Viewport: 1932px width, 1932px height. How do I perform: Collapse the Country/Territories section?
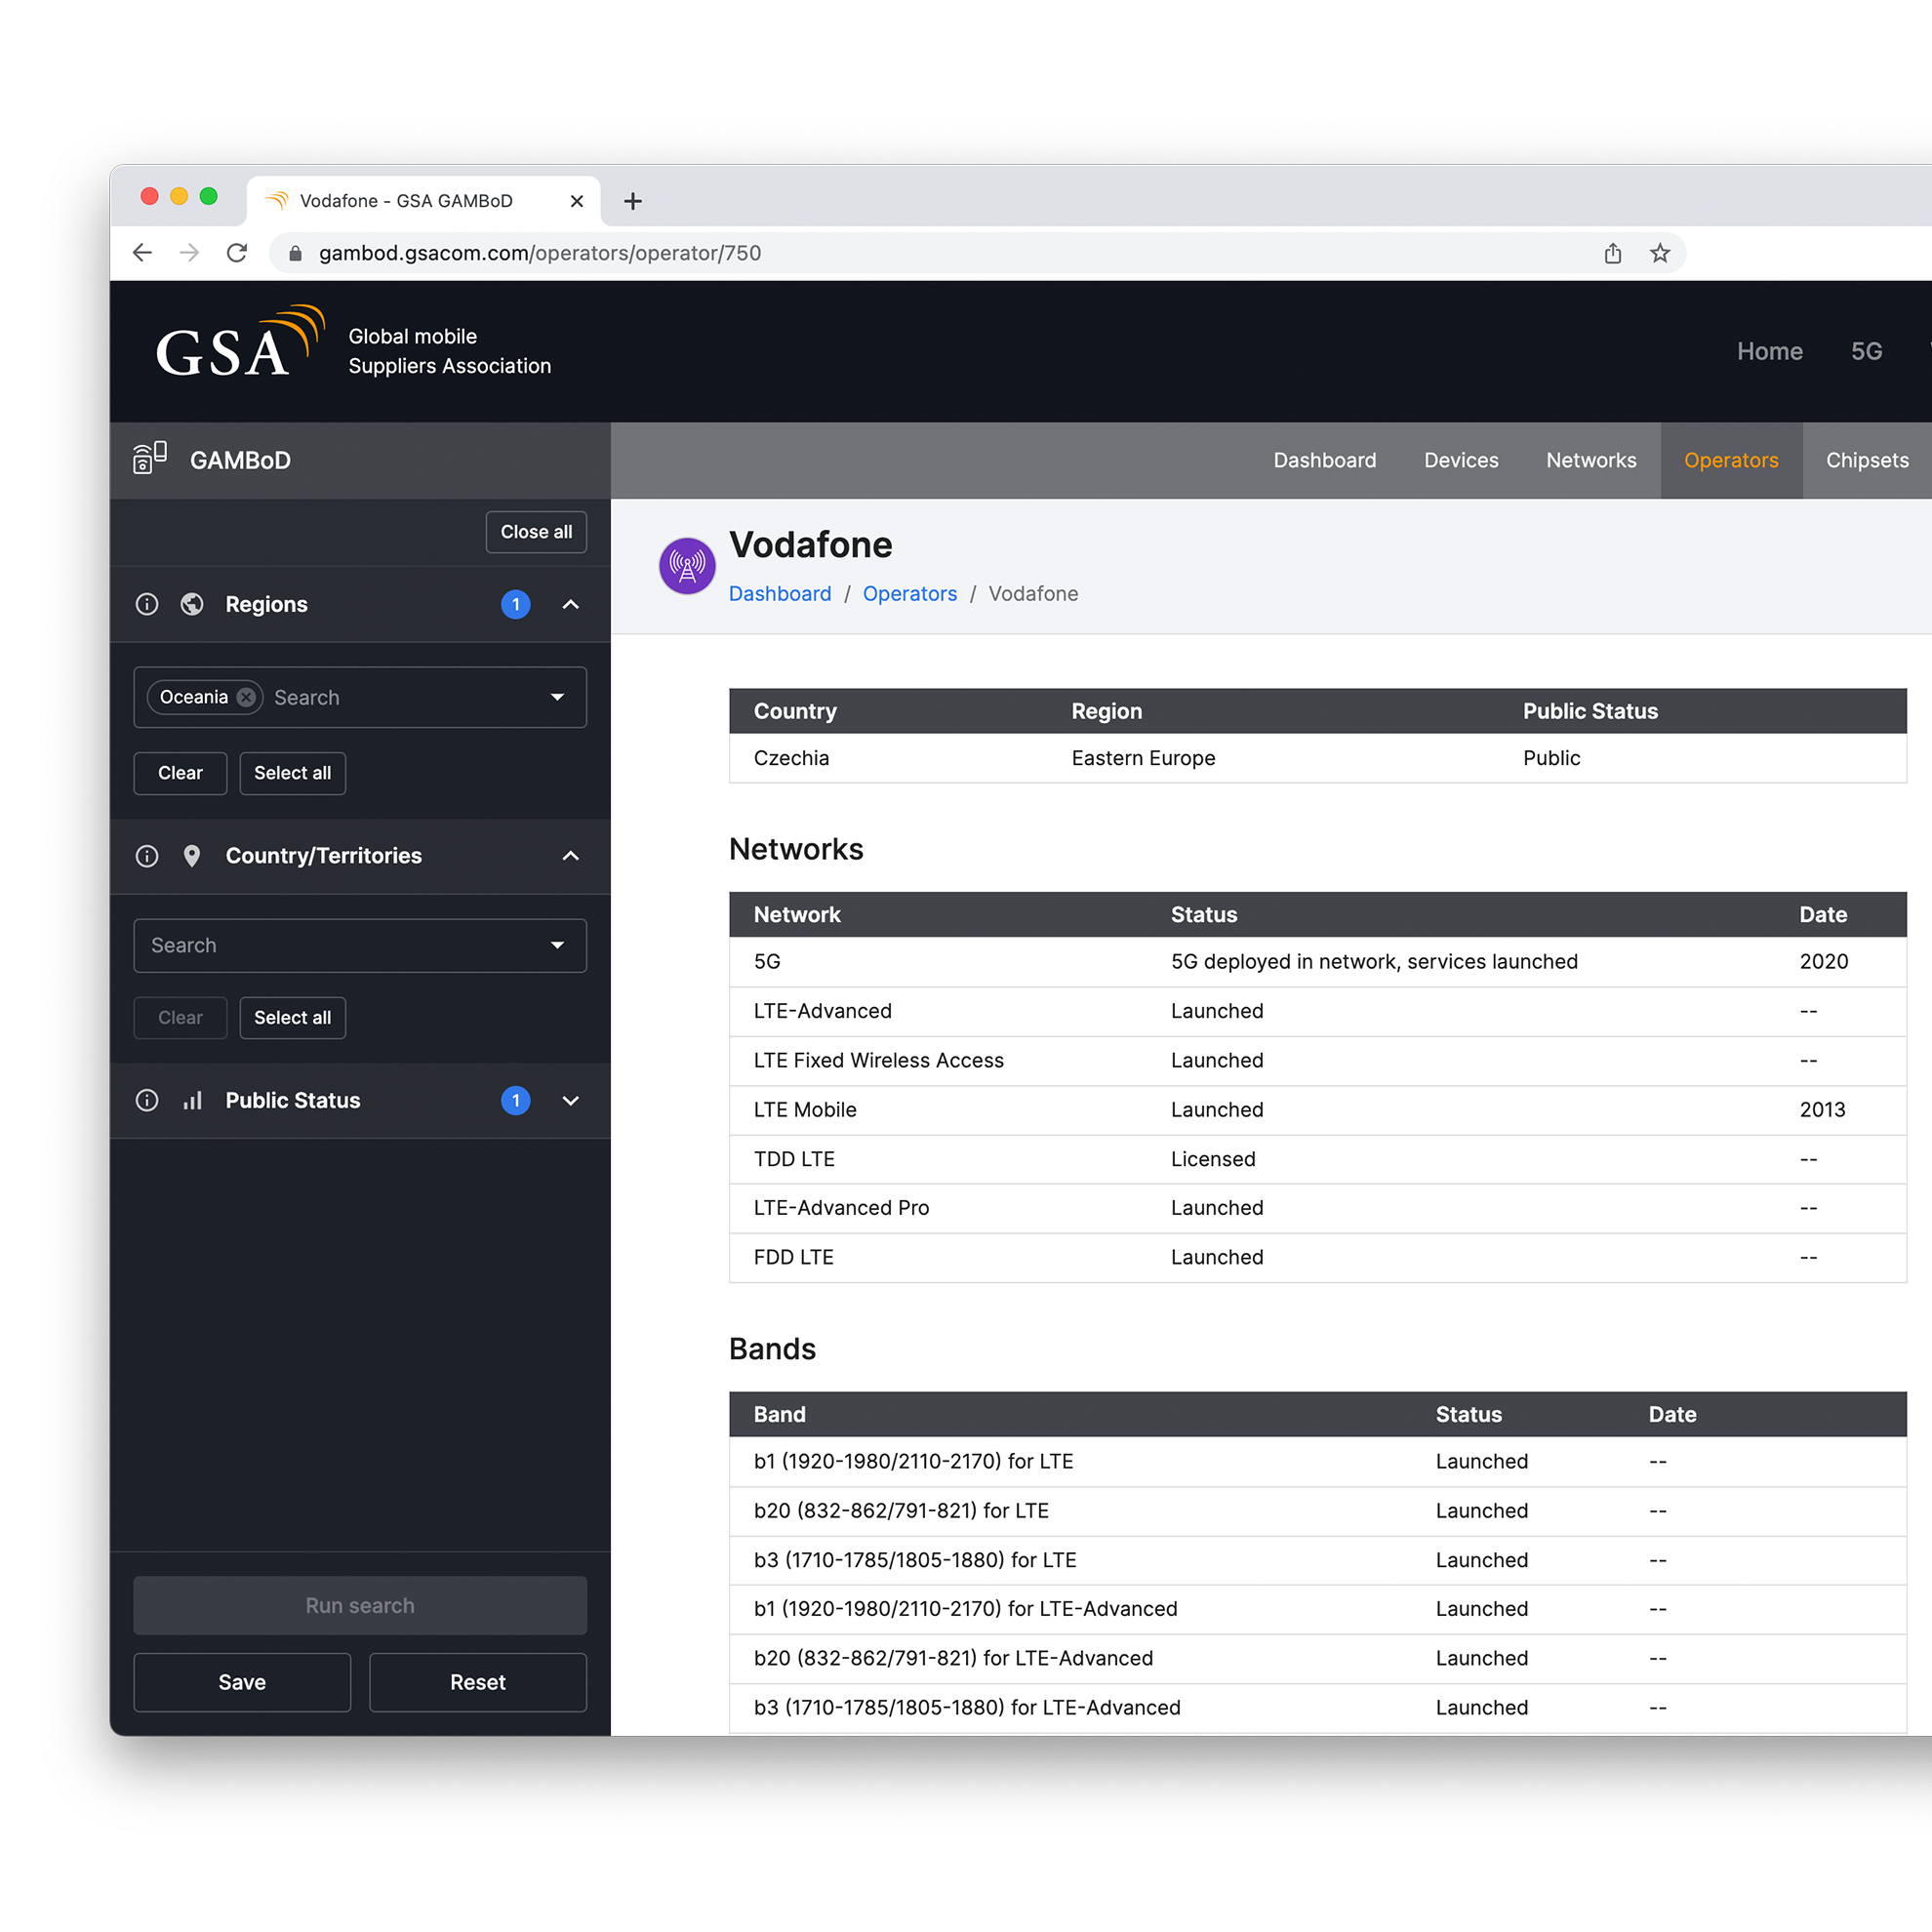coord(570,856)
